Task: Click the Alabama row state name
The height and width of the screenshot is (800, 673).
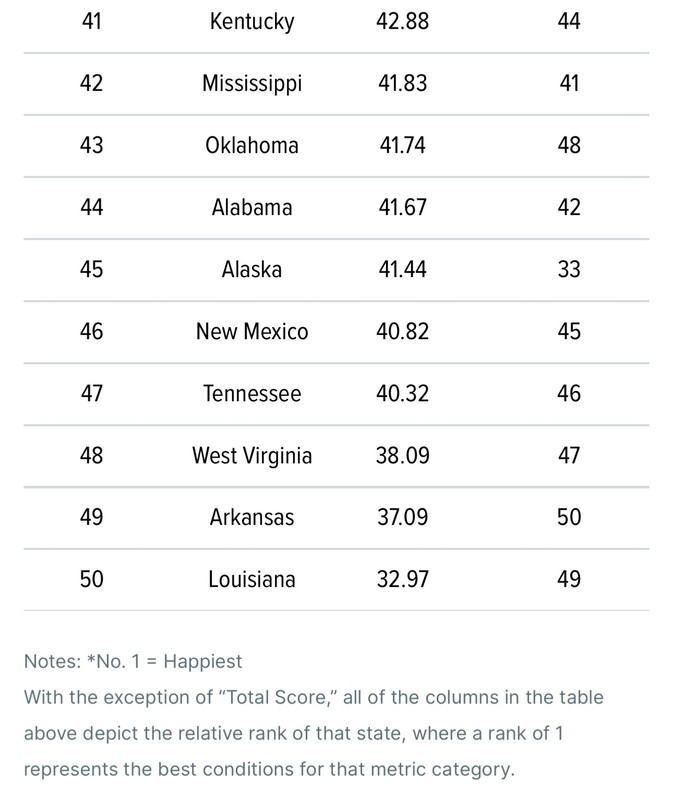Action: pyautogui.click(x=252, y=208)
